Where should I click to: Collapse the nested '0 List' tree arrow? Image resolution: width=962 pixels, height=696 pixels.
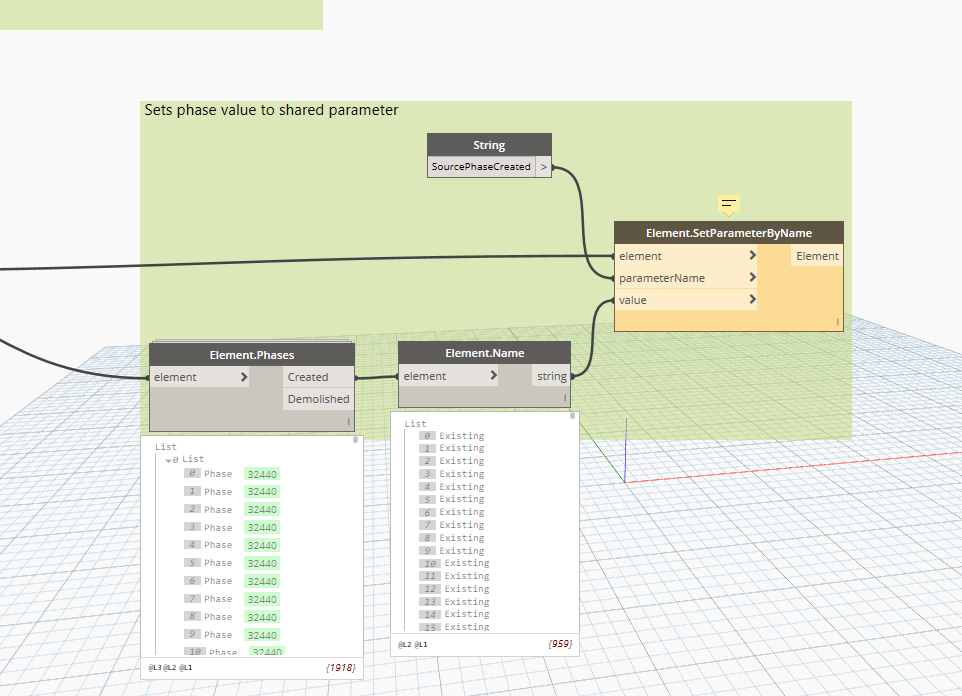(x=170, y=459)
